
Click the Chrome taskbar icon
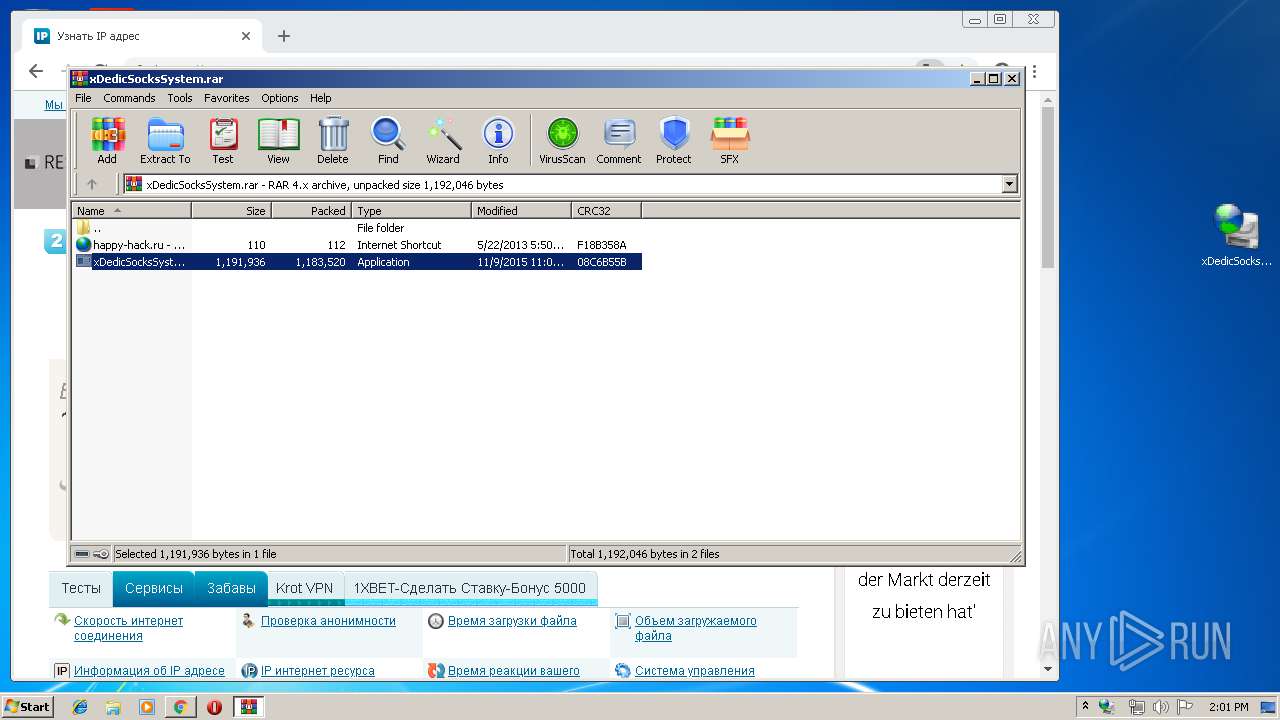pyautogui.click(x=180, y=707)
